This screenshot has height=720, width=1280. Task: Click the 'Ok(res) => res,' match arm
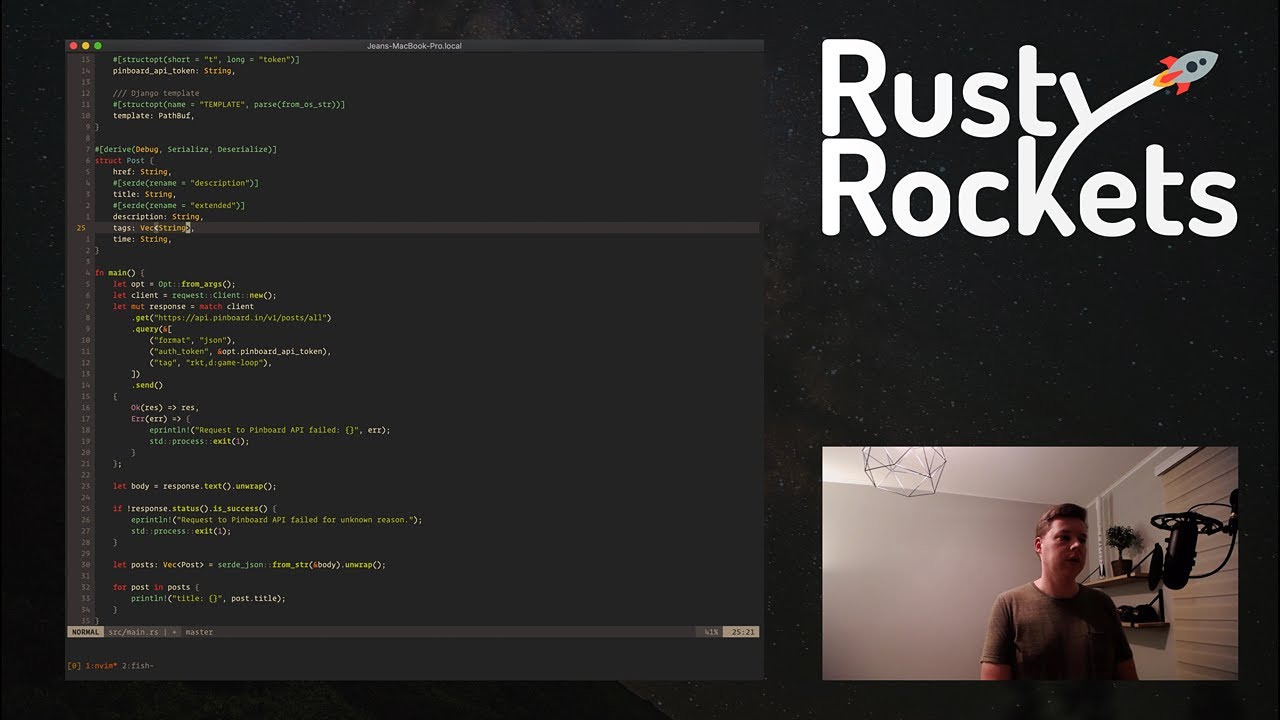[x=165, y=408]
